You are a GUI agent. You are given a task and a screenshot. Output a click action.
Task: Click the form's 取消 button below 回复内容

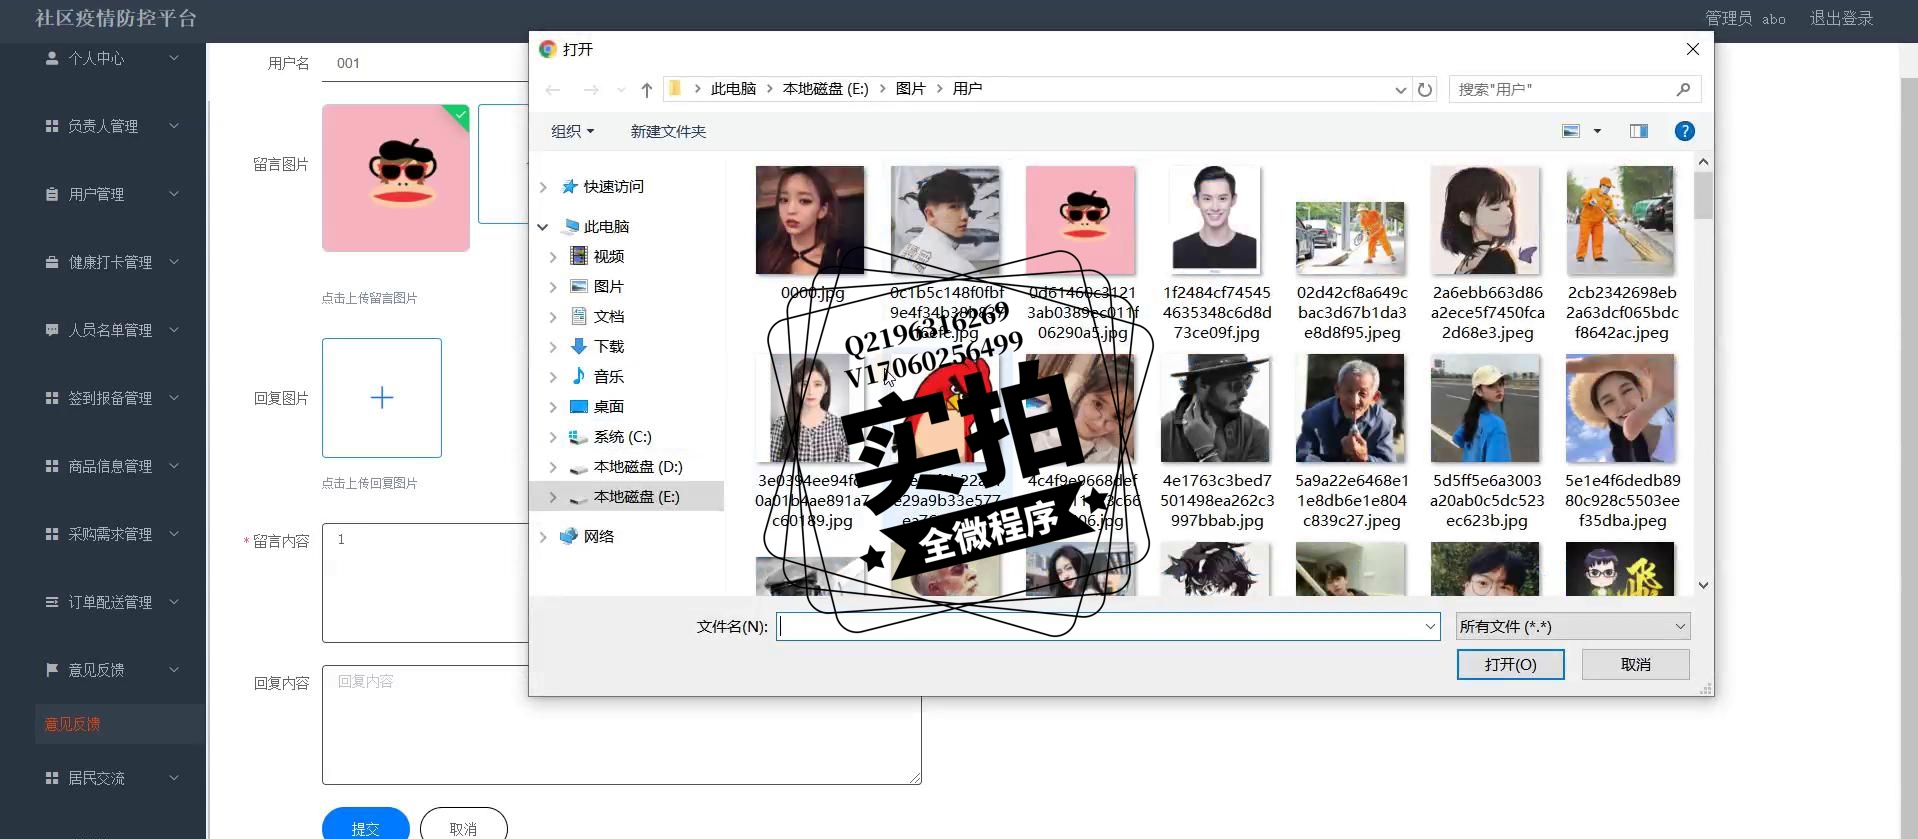[x=464, y=827]
